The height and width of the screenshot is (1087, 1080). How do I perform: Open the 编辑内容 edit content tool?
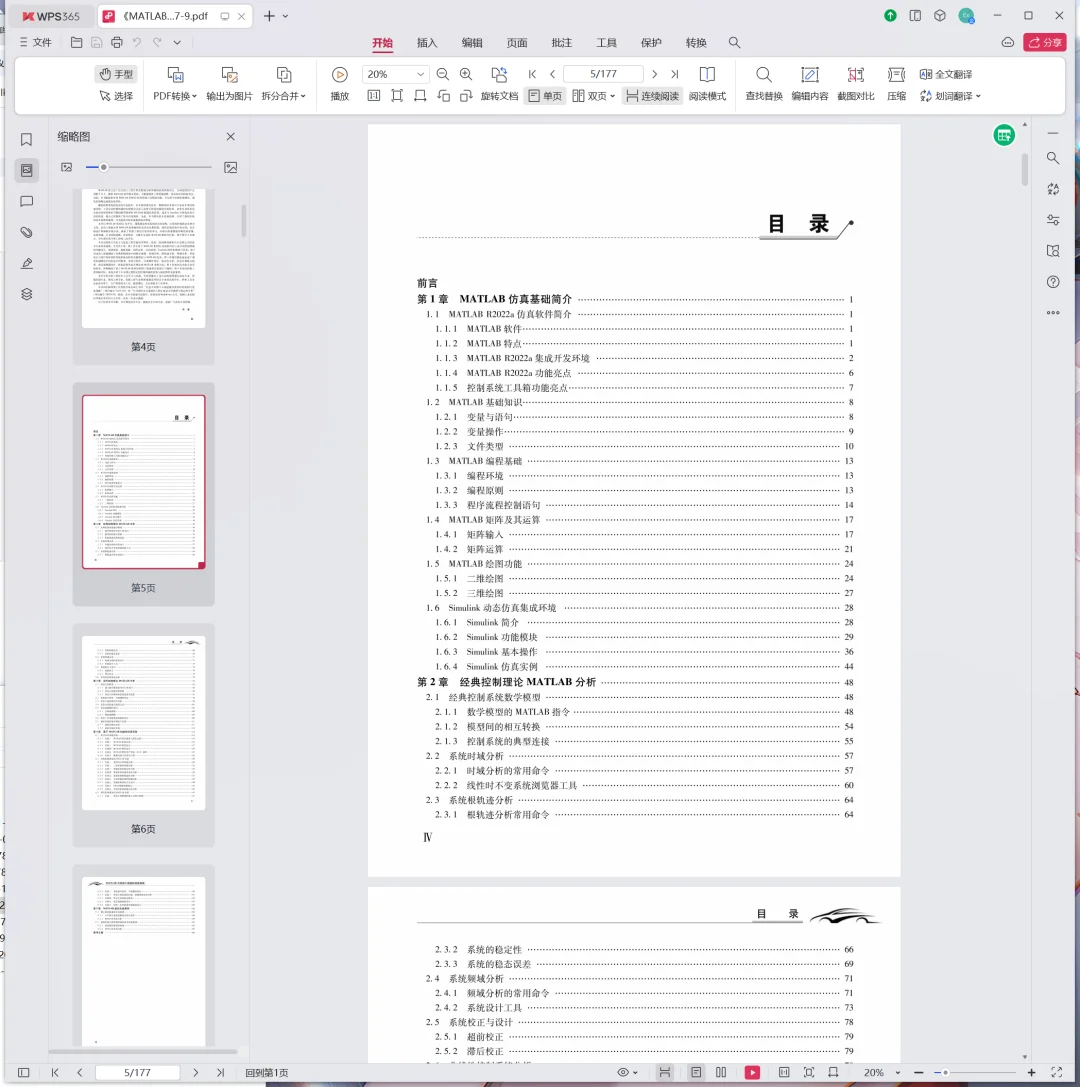coord(810,84)
